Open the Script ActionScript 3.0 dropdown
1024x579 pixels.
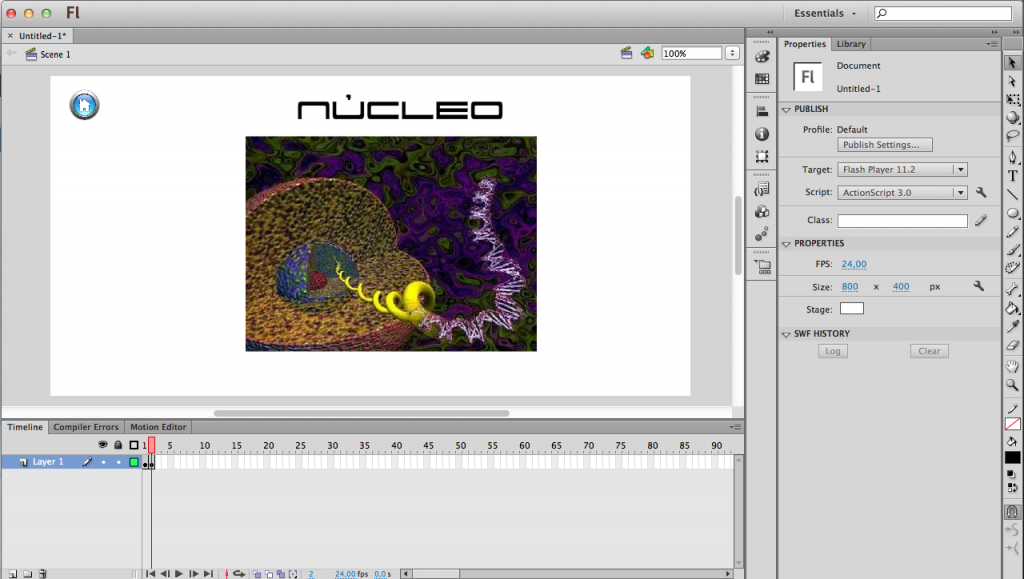click(902, 193)
